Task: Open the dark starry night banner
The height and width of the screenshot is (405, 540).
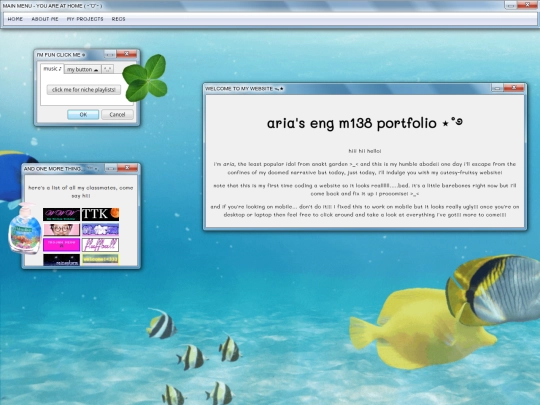Action: [61, 260]
